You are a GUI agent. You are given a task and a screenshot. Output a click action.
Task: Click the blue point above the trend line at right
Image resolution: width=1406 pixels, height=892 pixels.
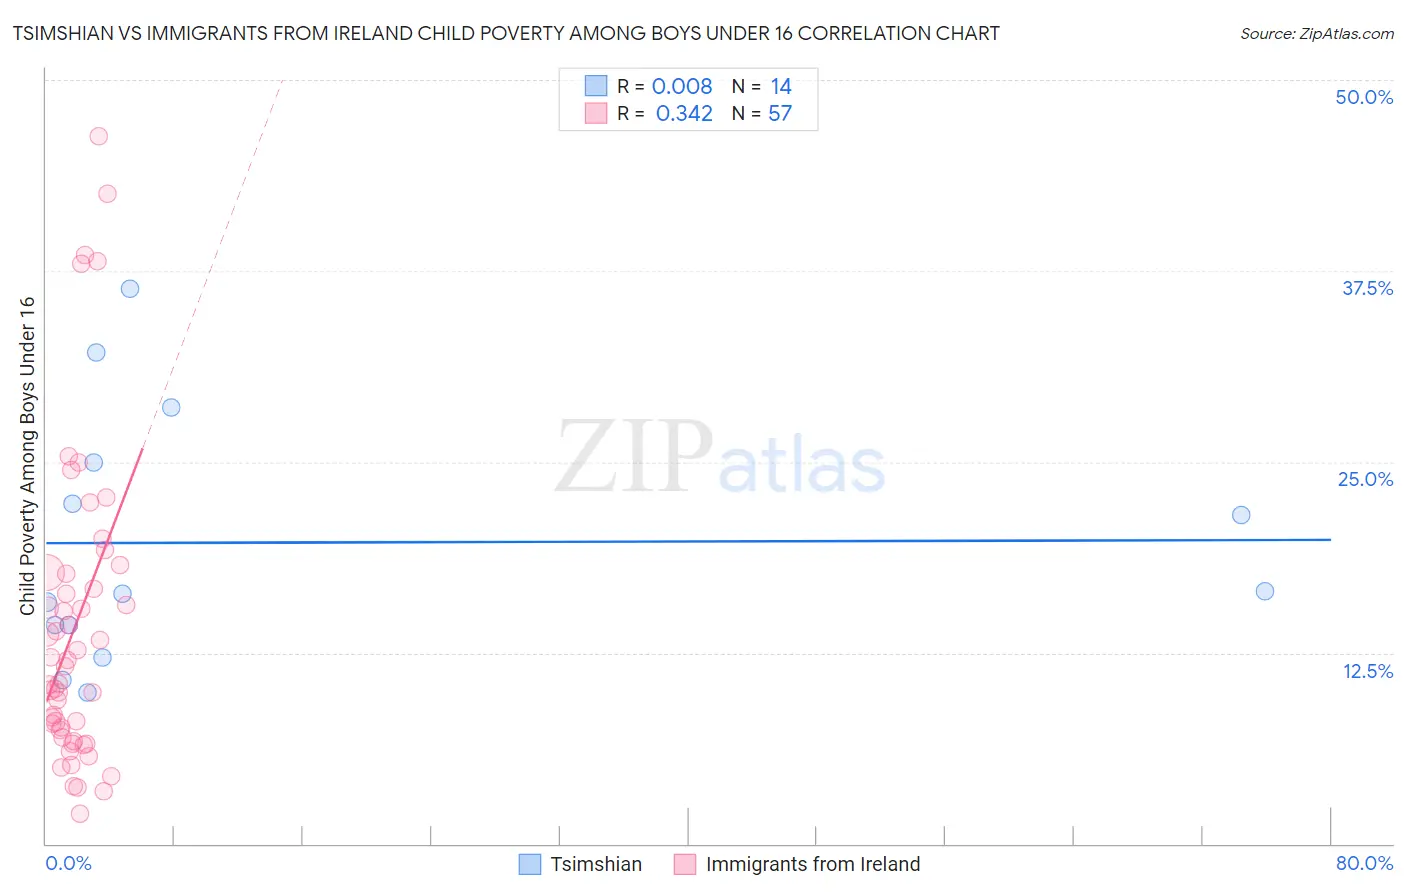coord(1241,515)
